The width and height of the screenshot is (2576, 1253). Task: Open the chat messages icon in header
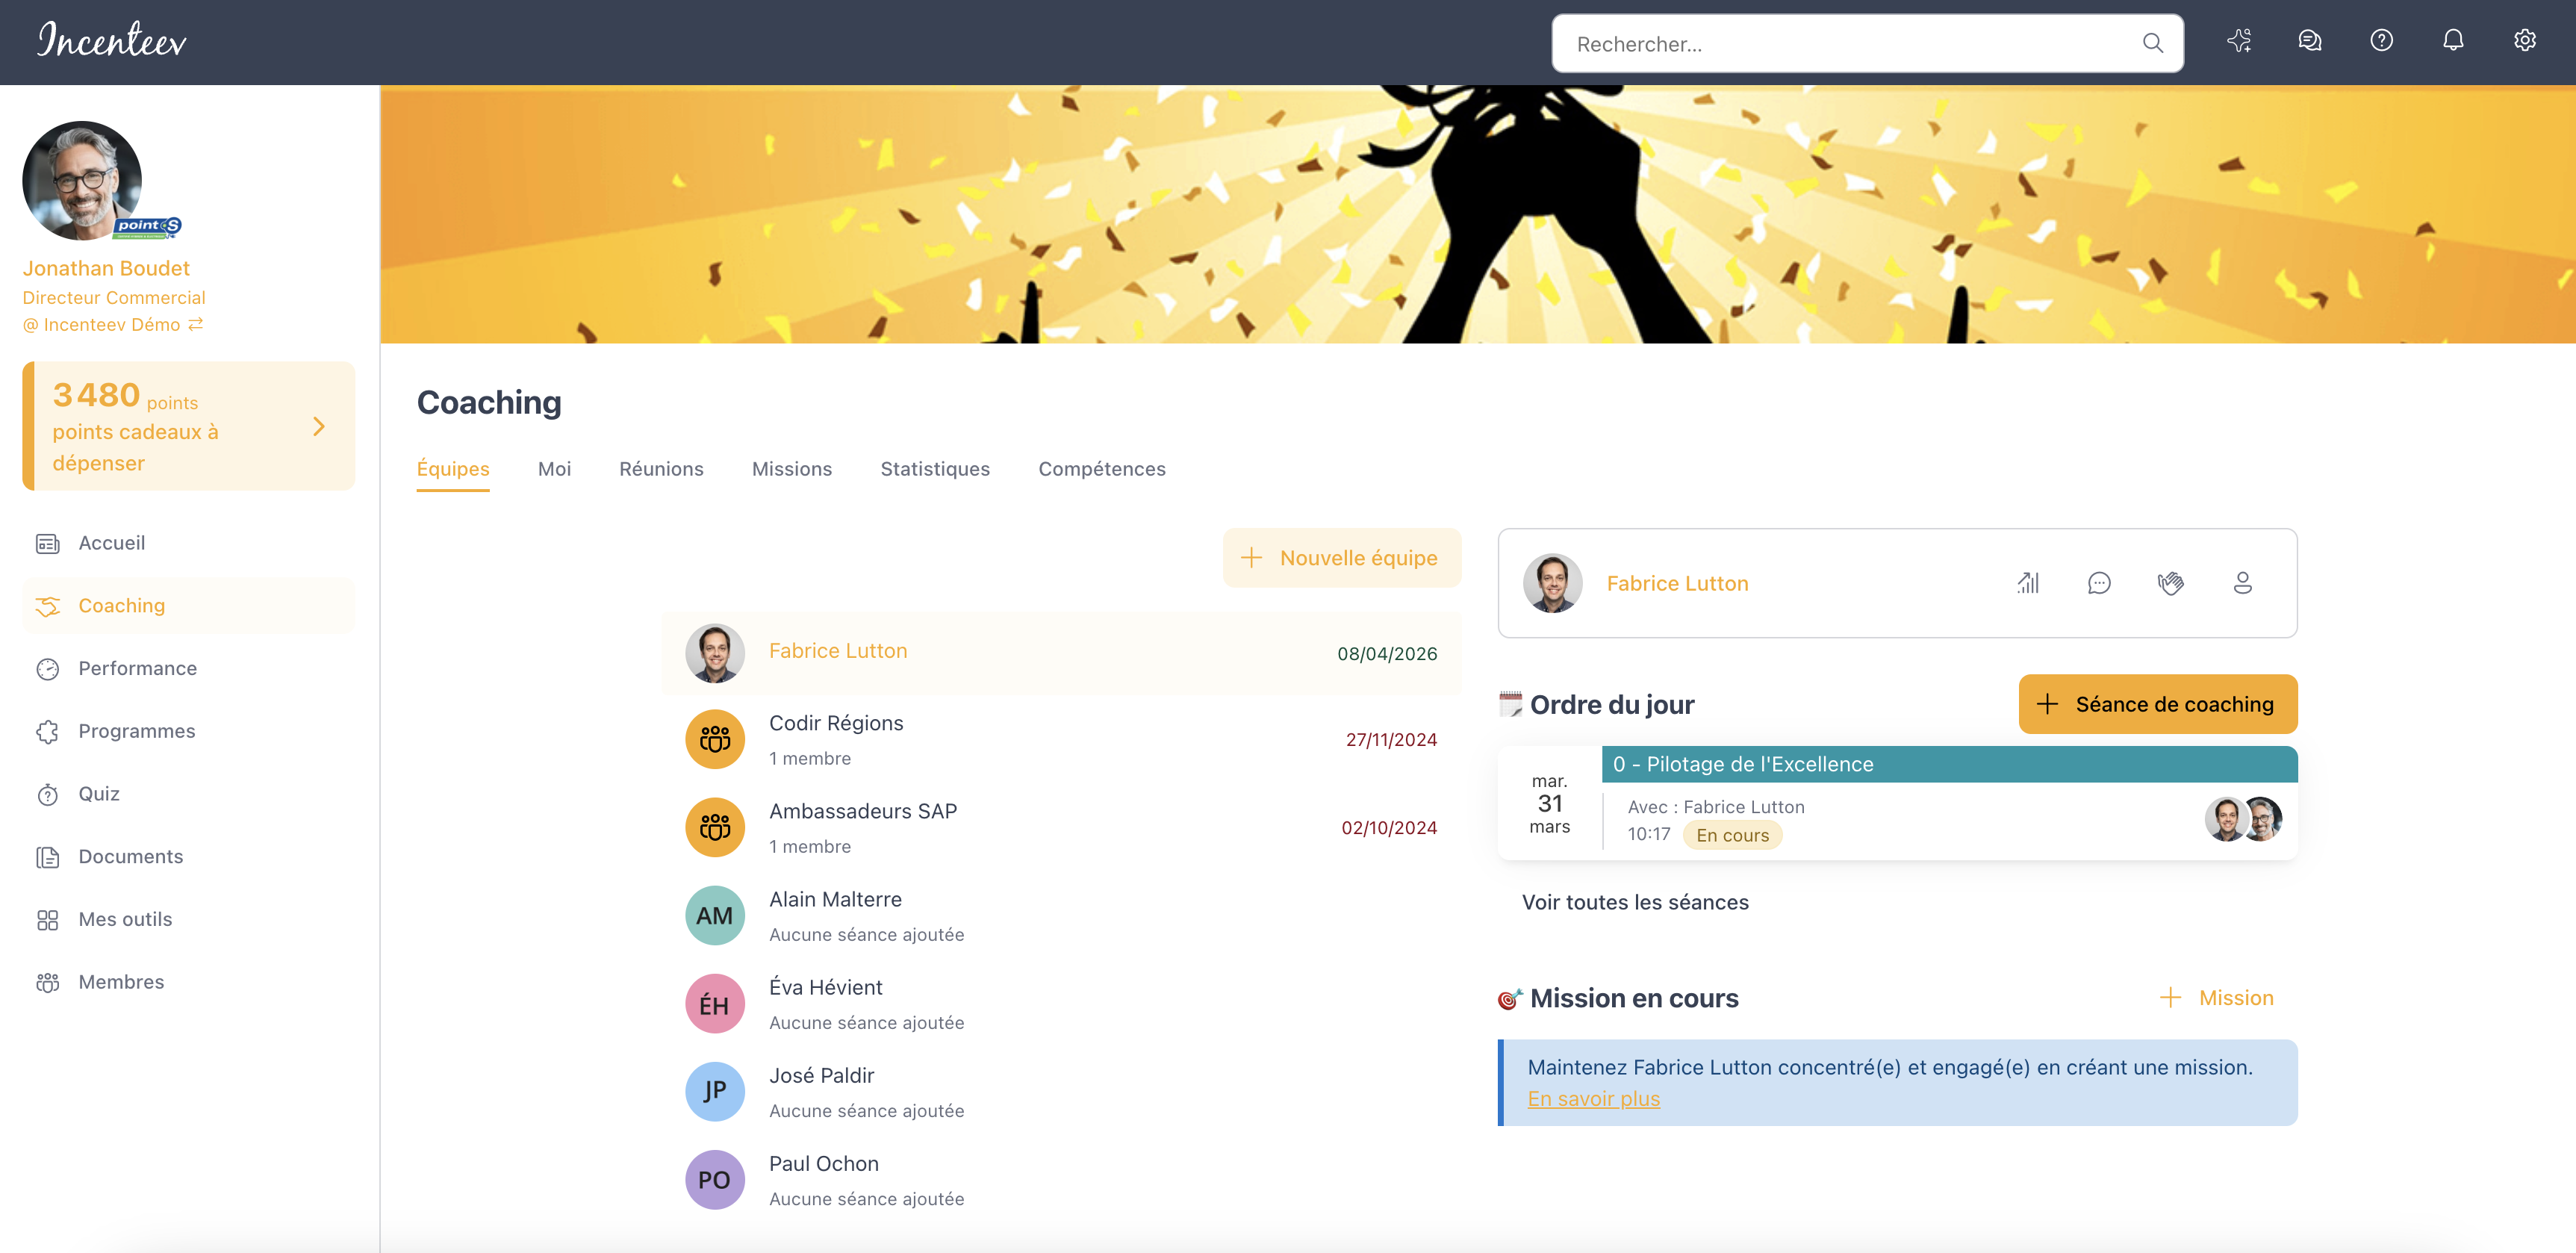point(2310,41)
